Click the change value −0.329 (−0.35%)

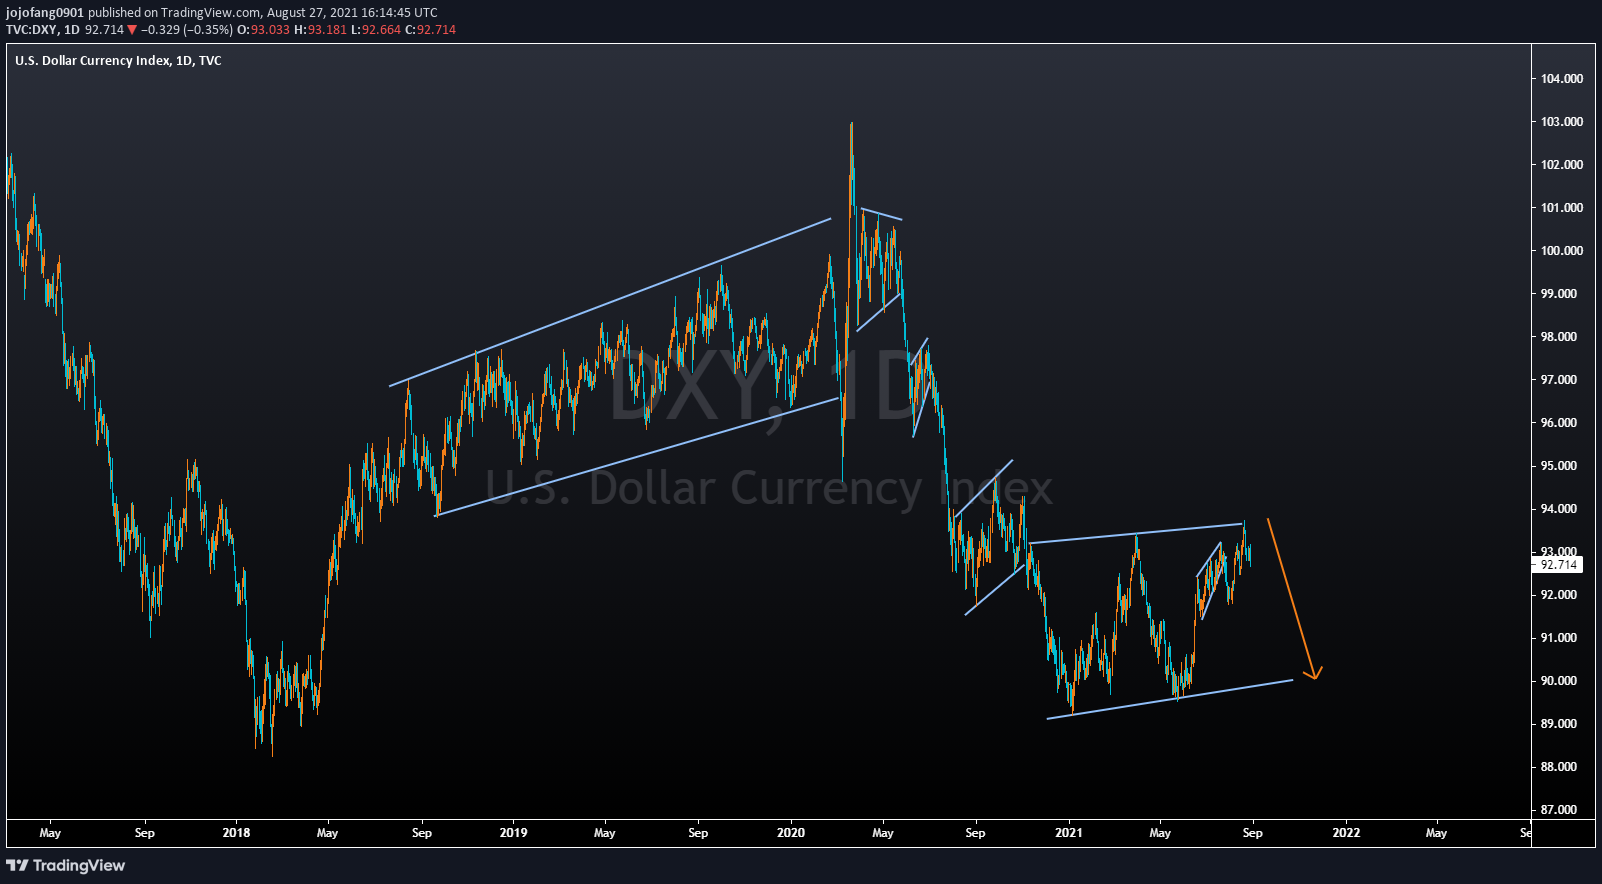pos(186,30)
